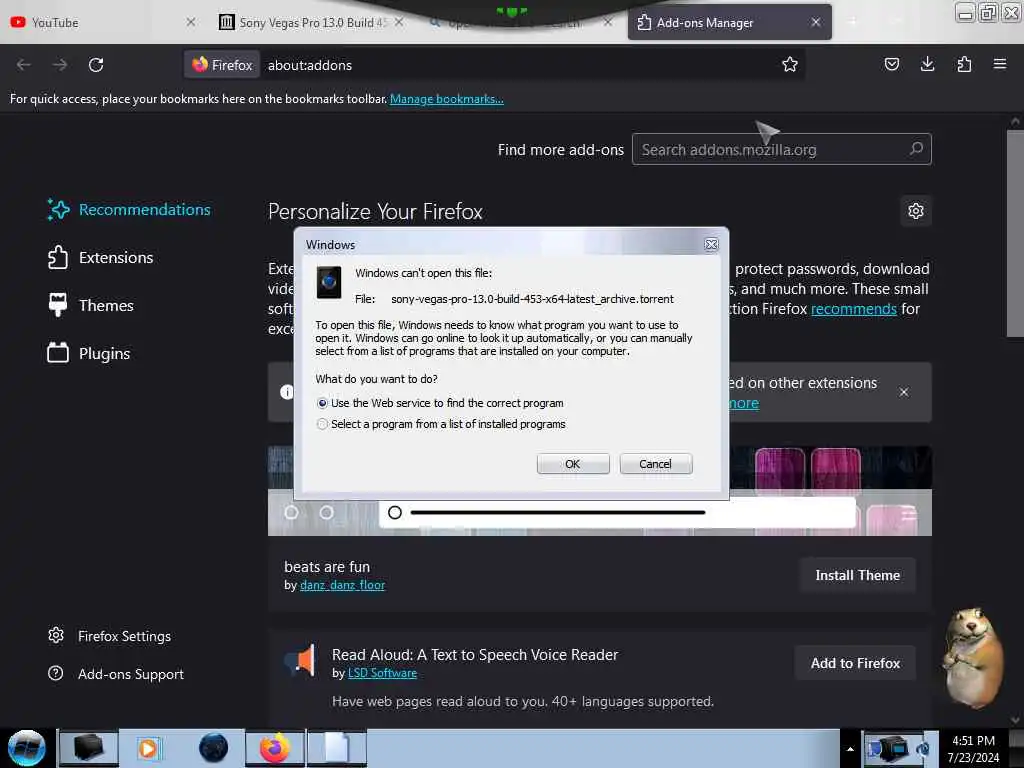The height and width of the screenshot is (768, 1024).
Task: Open danz_danz_floor author link
Action: coord(342,585)
